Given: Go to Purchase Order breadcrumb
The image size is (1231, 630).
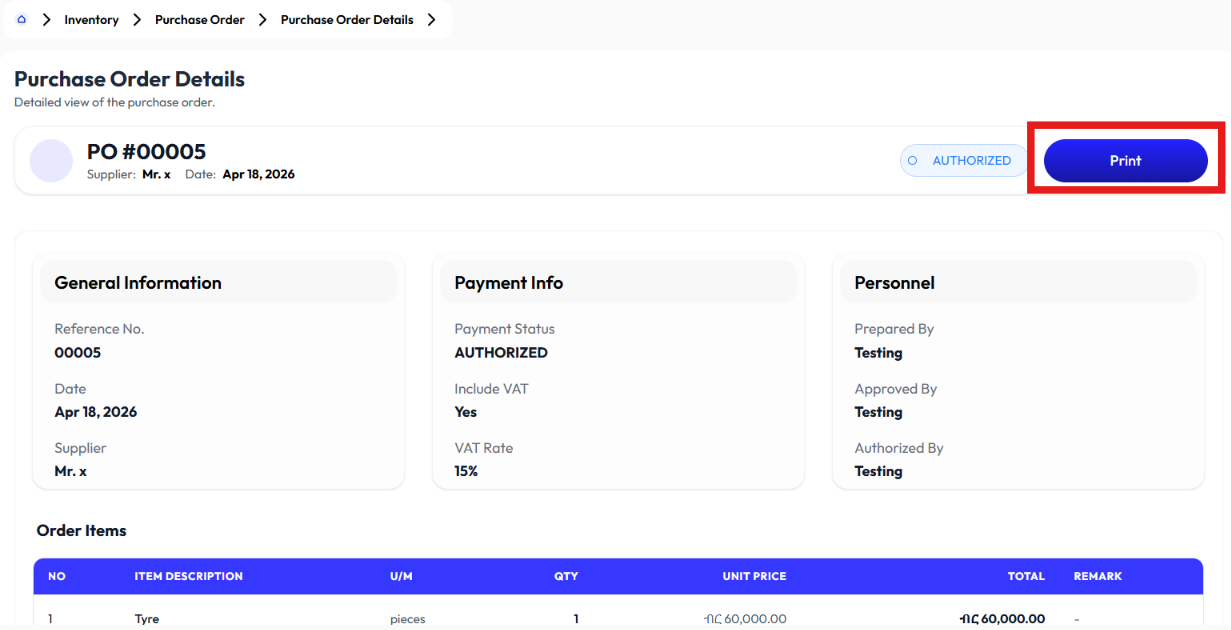Looking at the screenshot, I should pyautogui.click(x=200, y=20).
